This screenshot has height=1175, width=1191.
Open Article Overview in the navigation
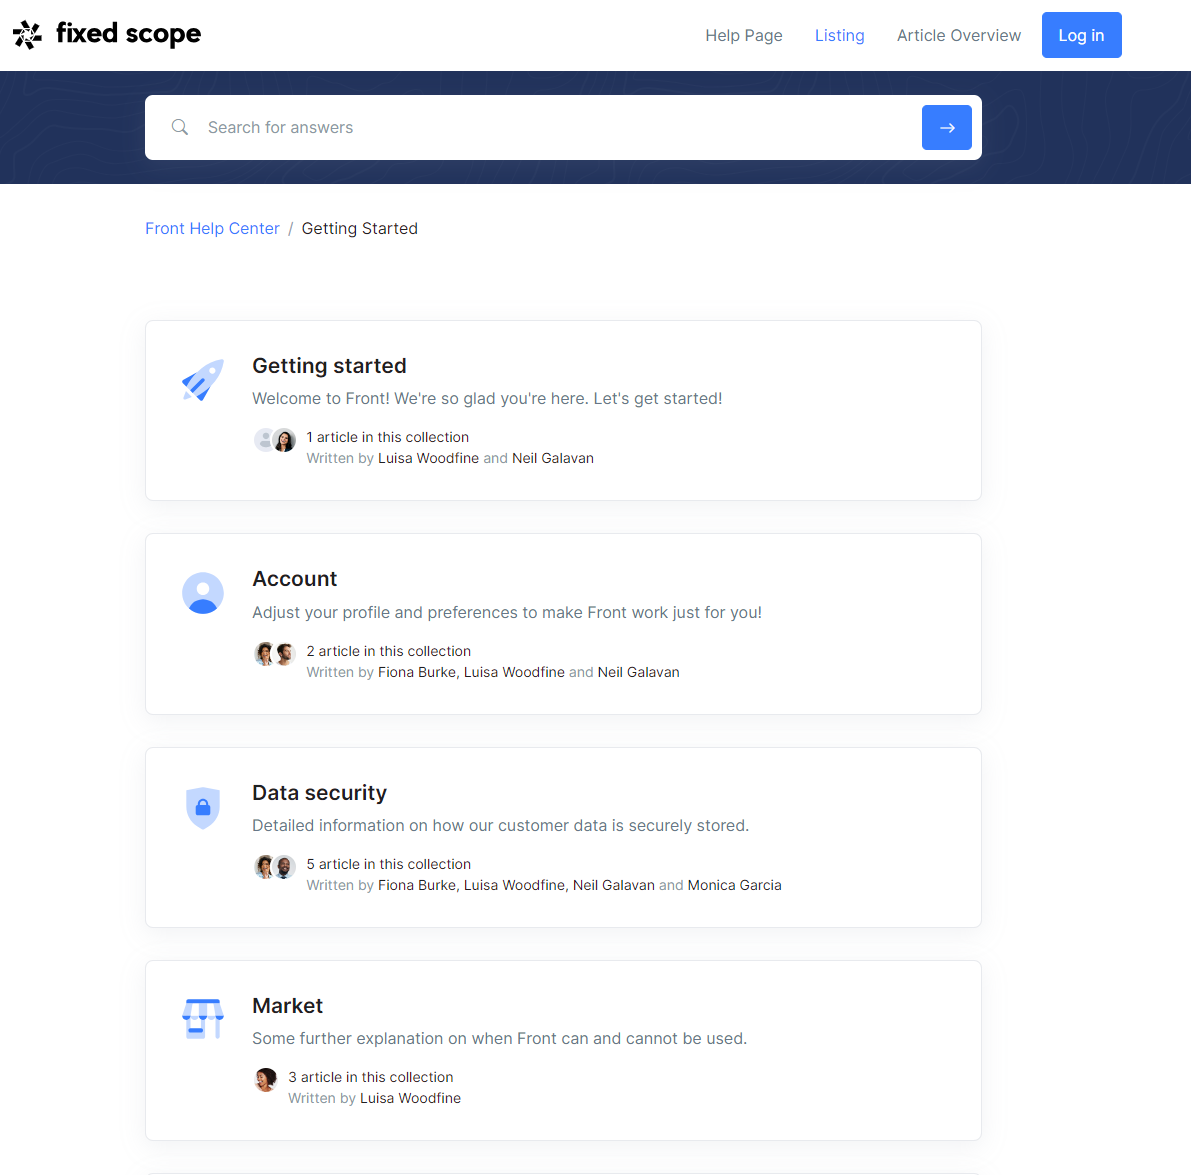coord(959,36)
